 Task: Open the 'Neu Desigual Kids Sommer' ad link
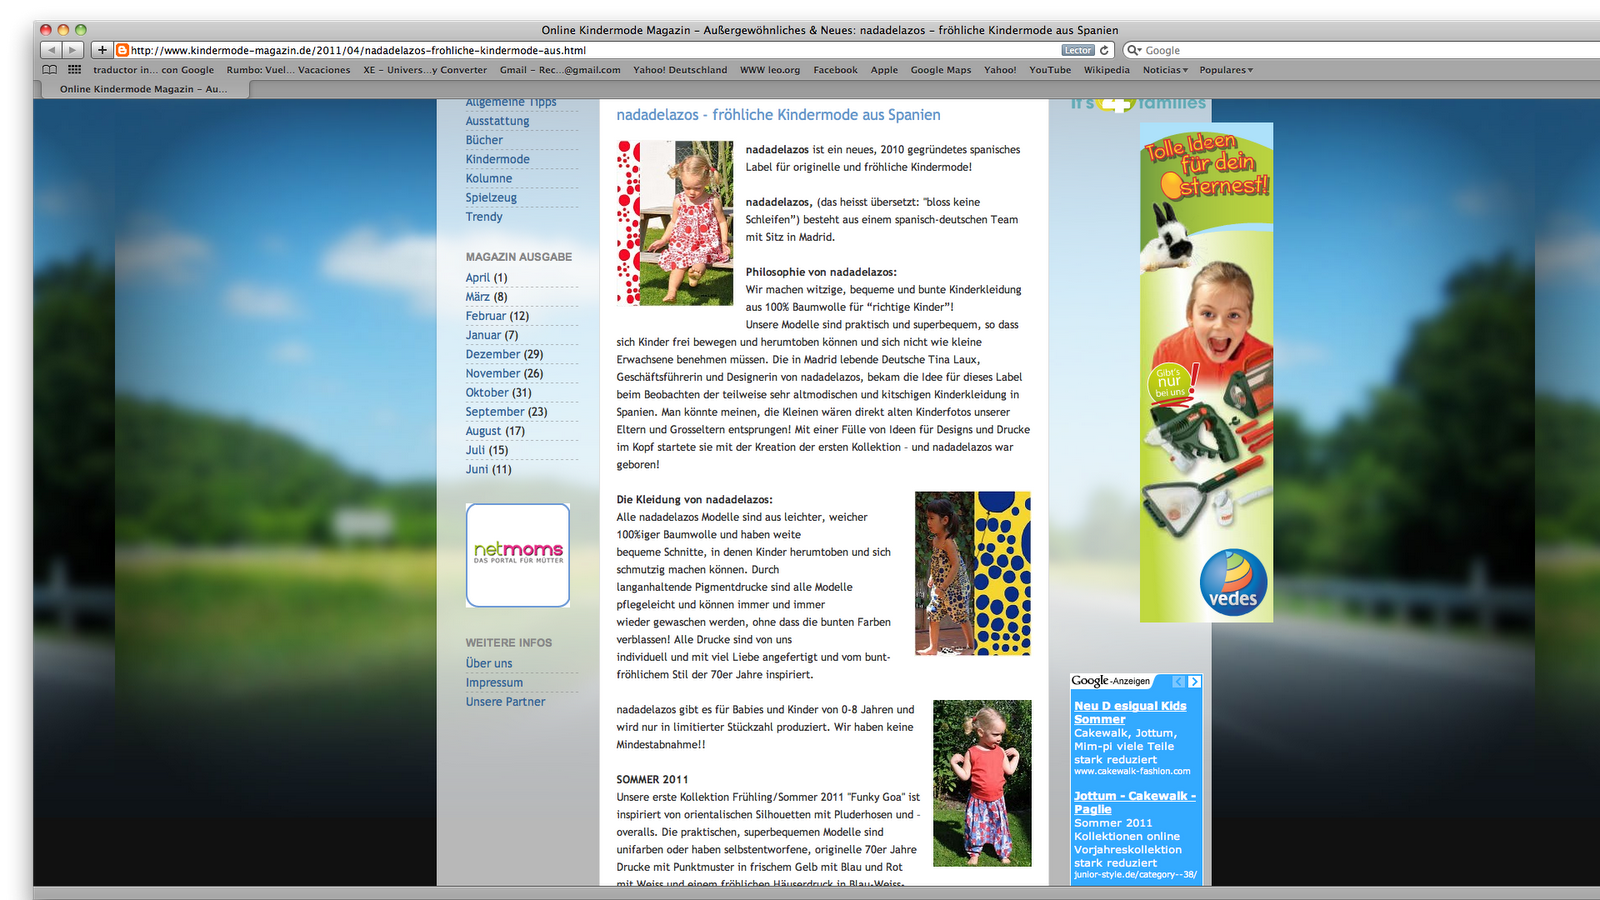pyautogui.click(x=1130, y=712)
